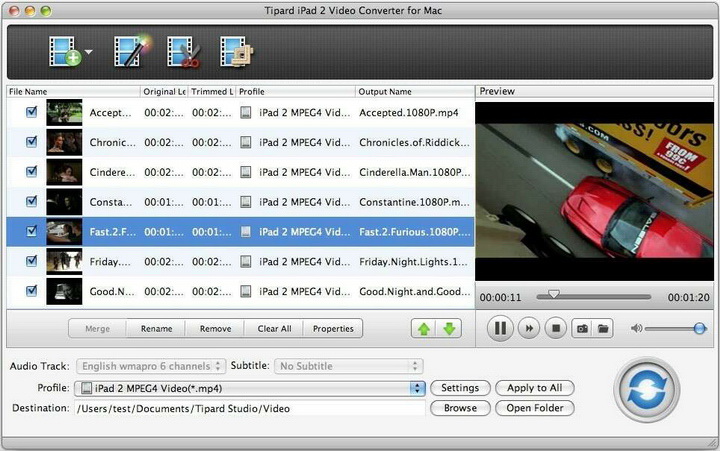
Task: Select the Friday.Night.Lights output name
Action: [x=413, y=262]
